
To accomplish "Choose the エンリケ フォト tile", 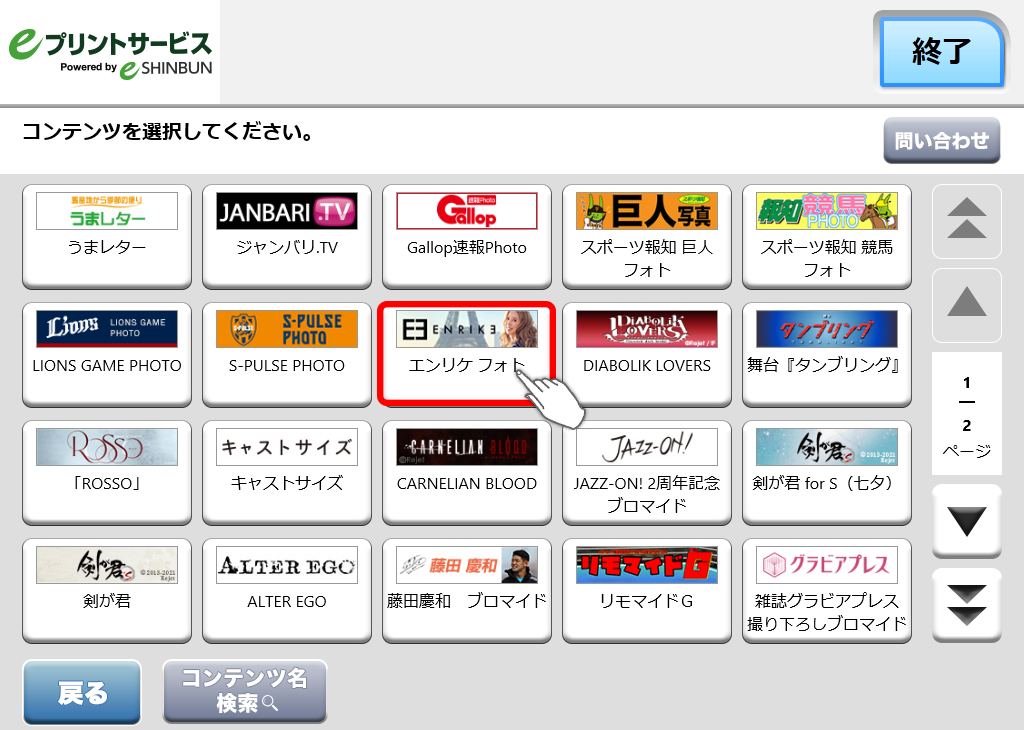I will pos(467,355).
